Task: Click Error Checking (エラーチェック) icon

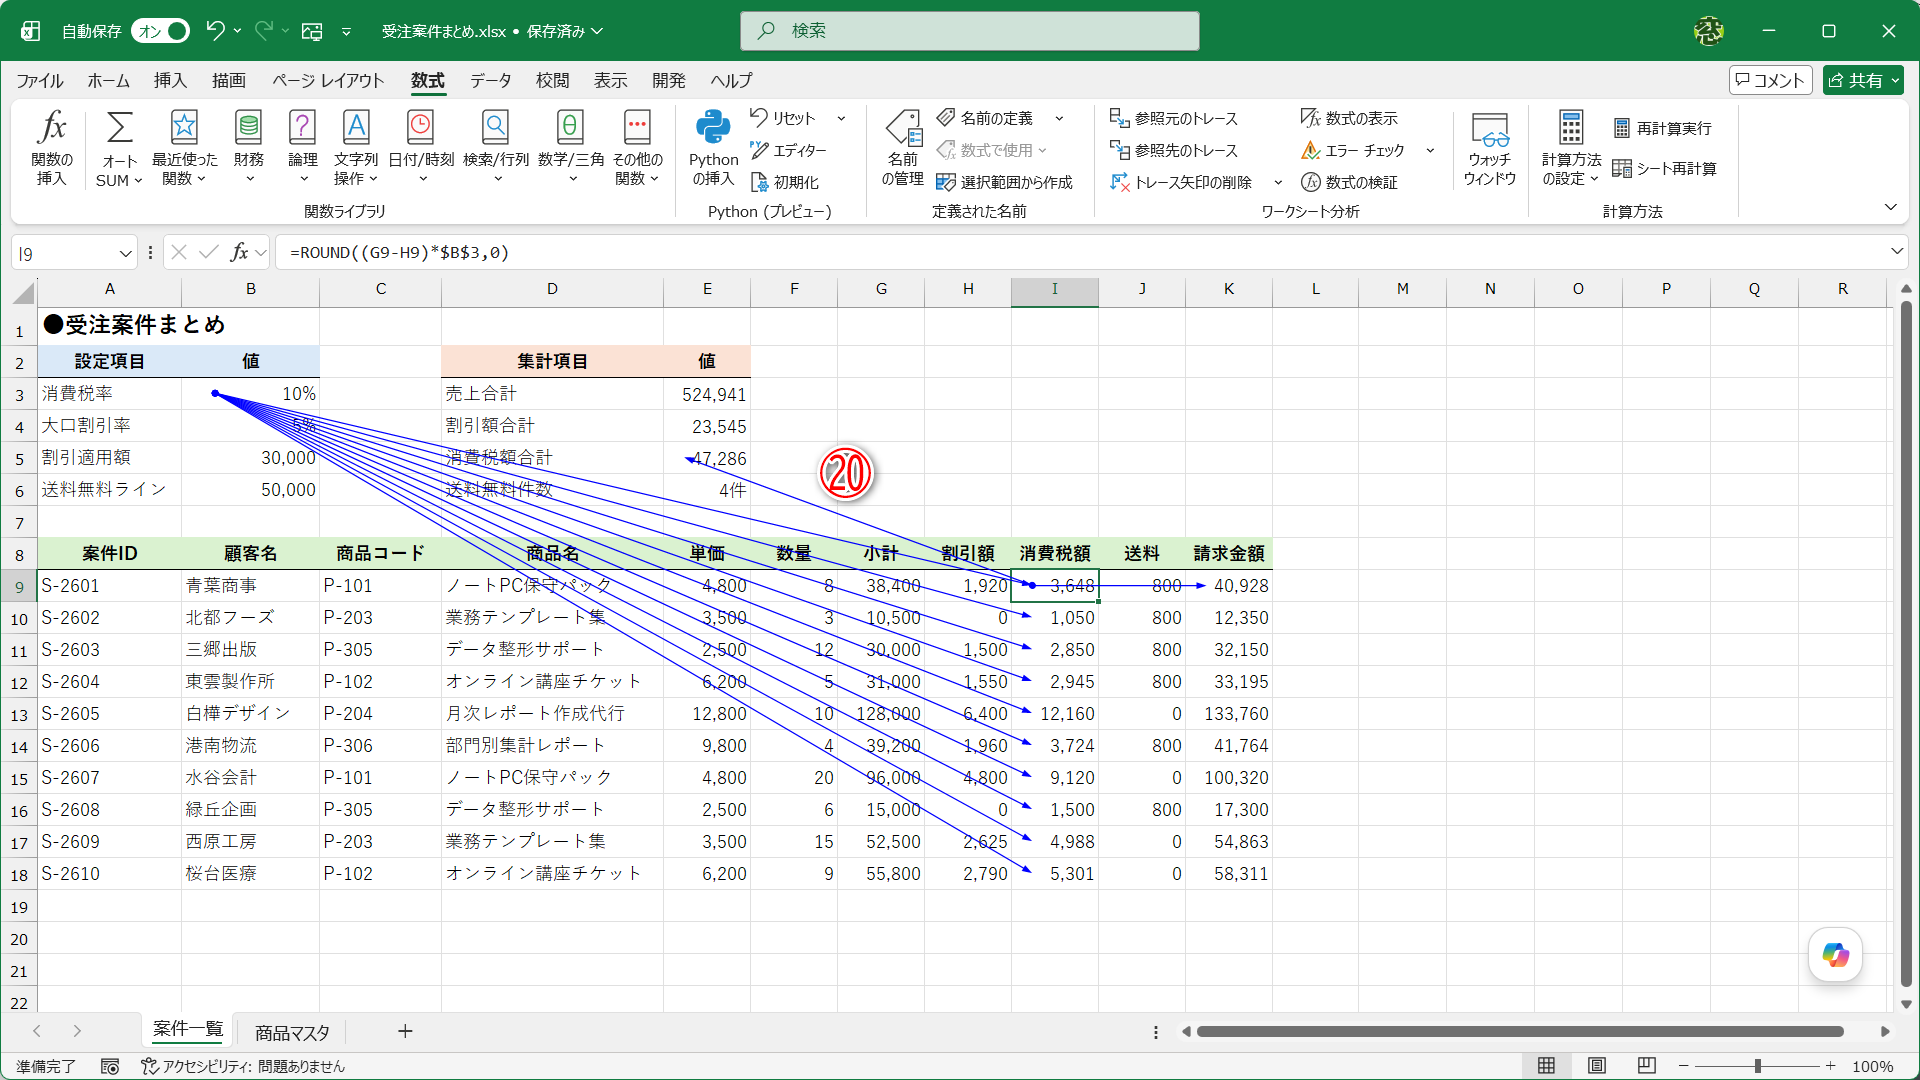Action: pos(1311,150)
